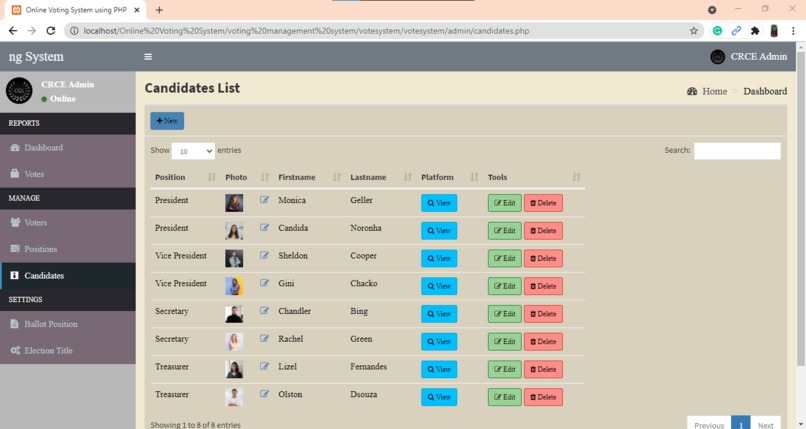The image size is (806, 429).
Task: Click Chandler Bing's photo thumbnail
Action: [234, 314]
